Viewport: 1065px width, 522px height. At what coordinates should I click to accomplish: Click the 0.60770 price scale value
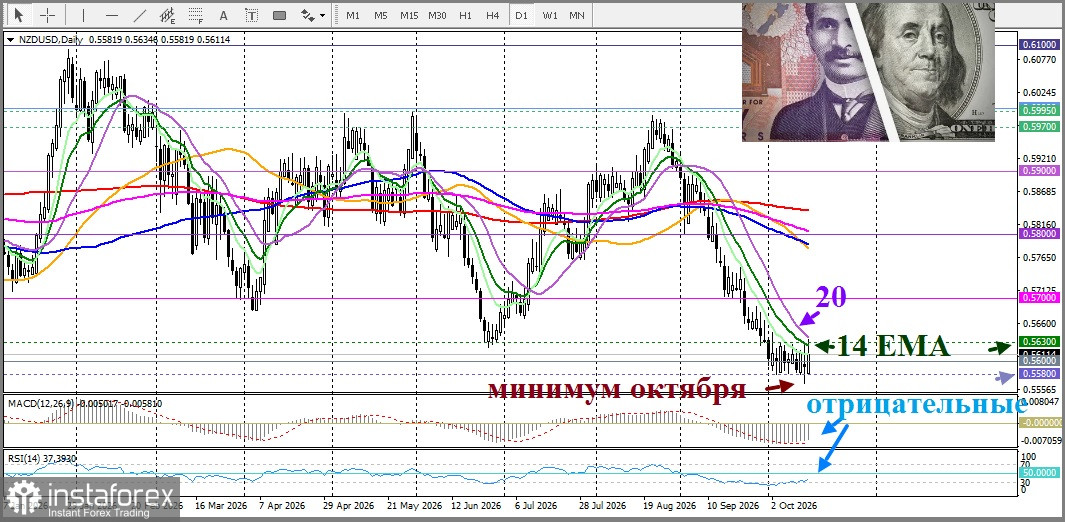coord(1039,60)
